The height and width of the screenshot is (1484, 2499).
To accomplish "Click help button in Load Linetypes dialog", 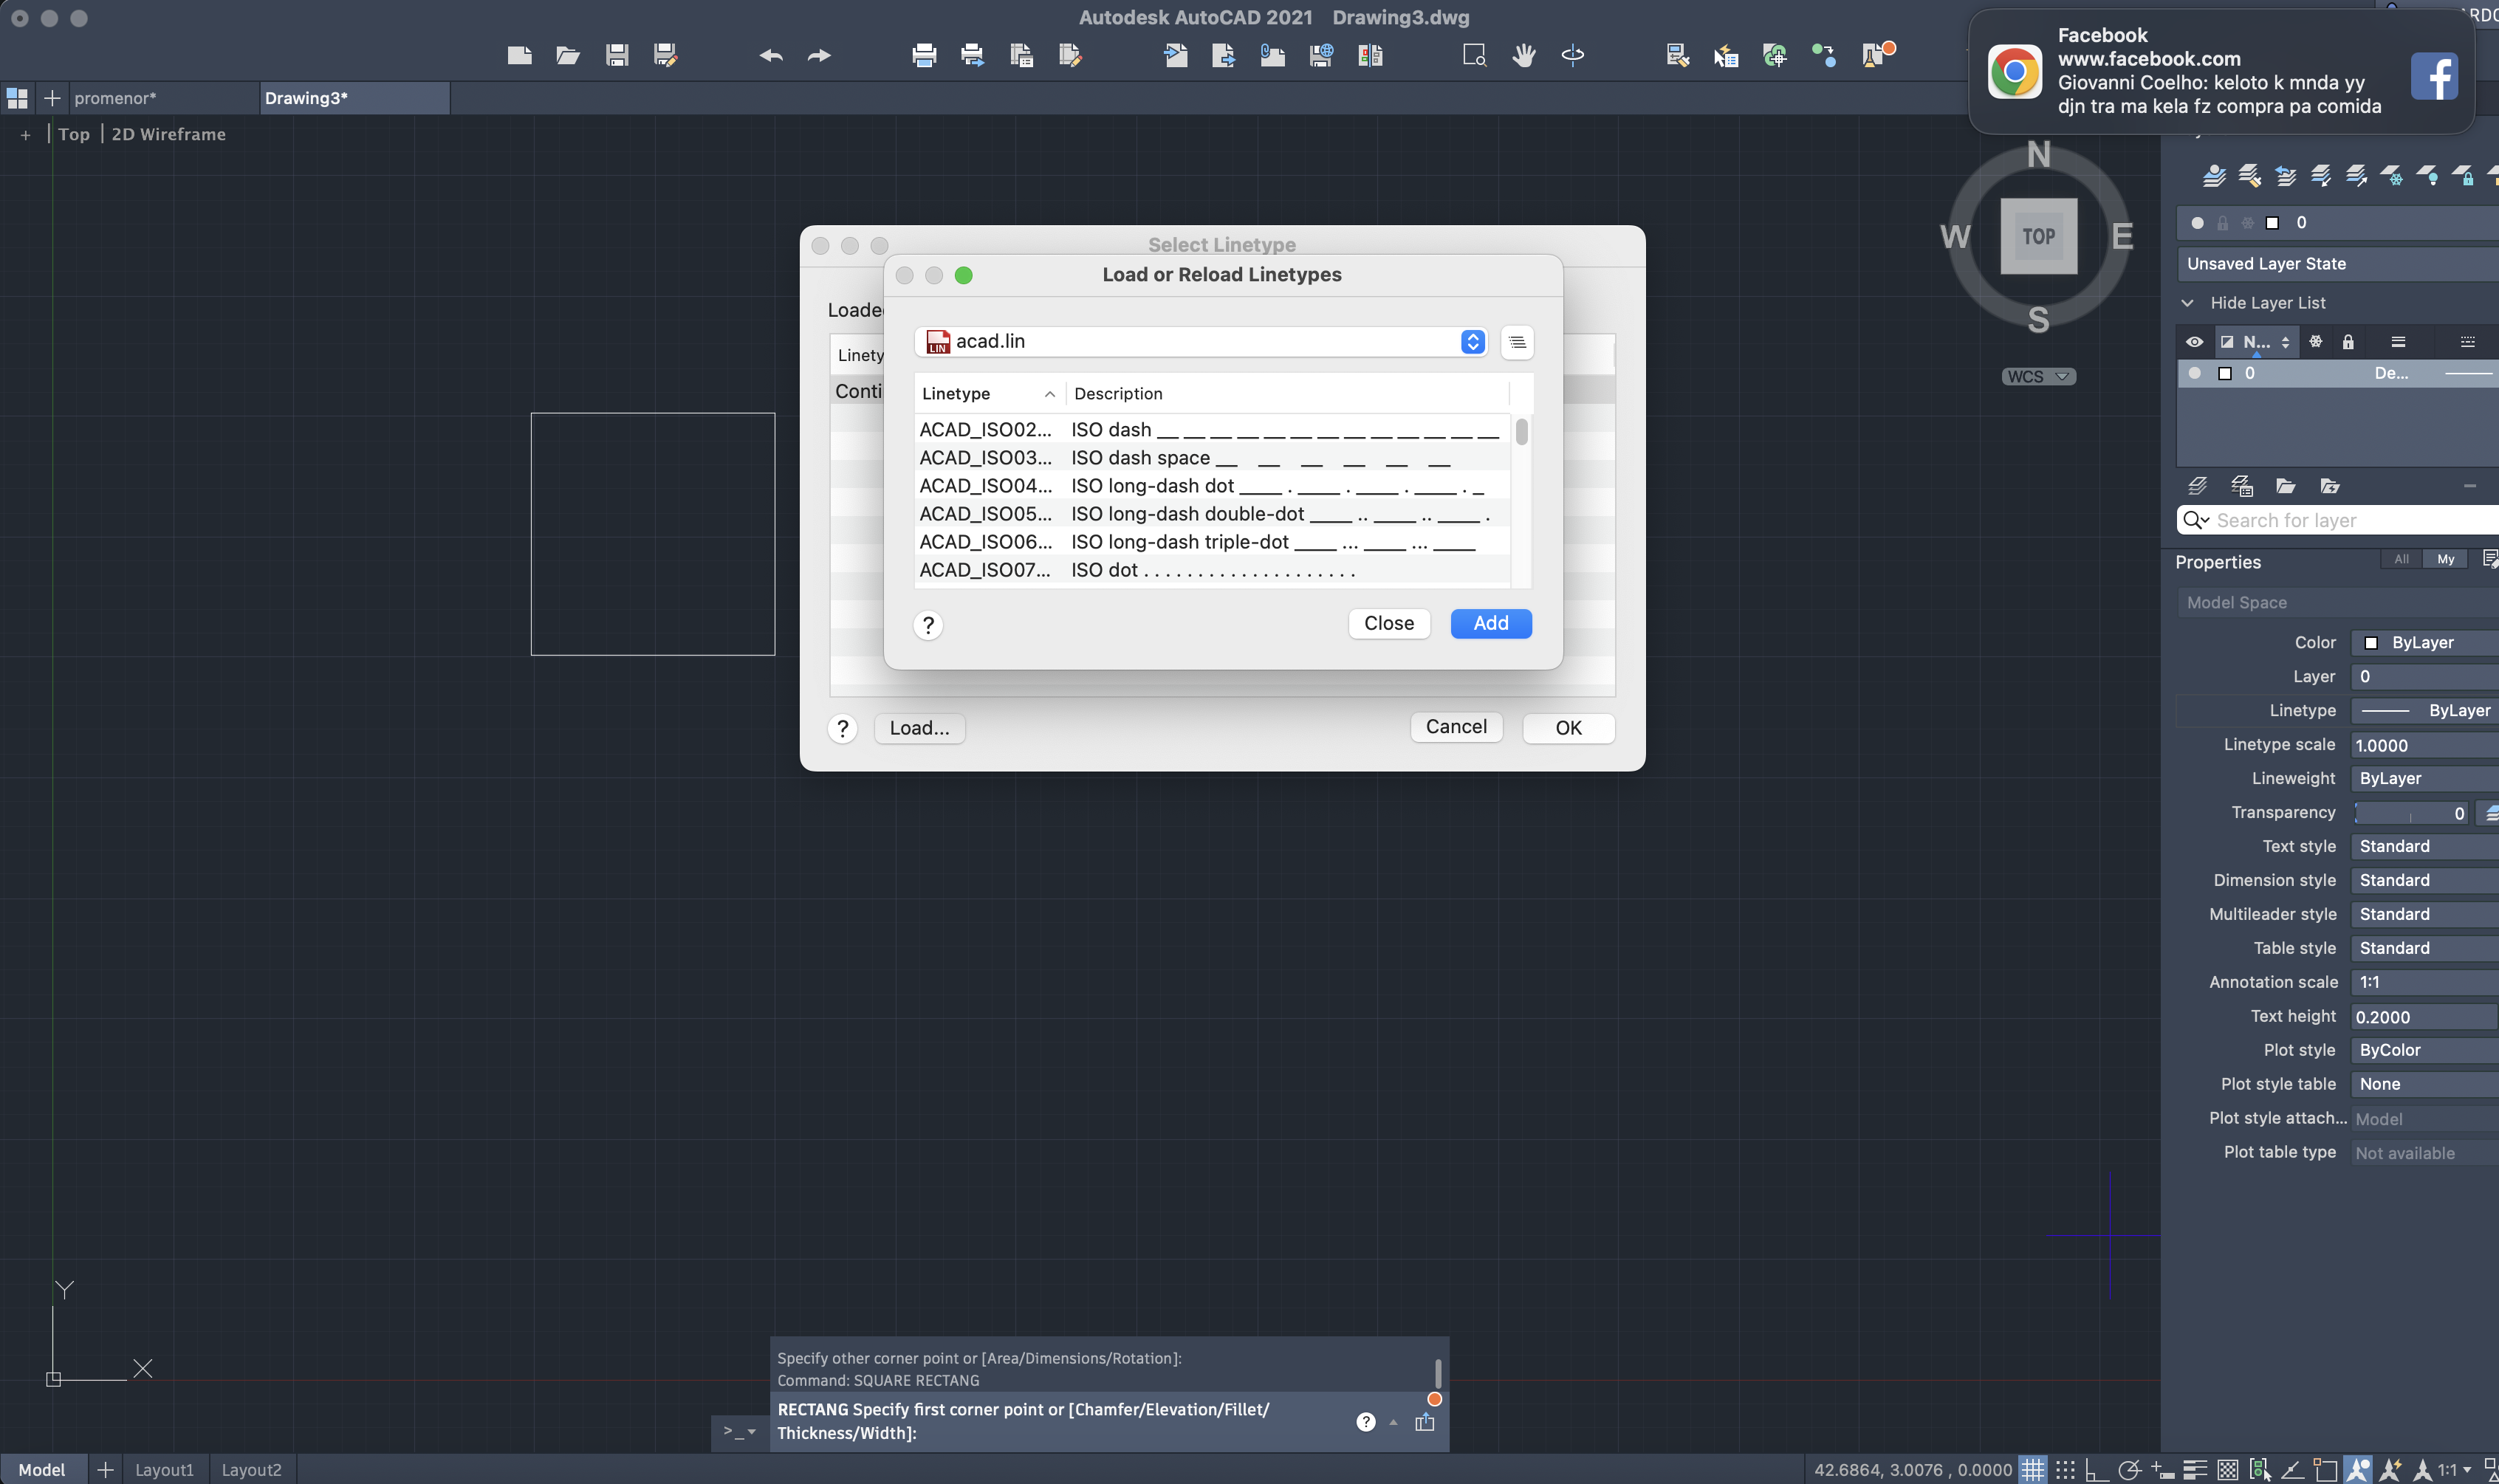I will click(928, 625).
